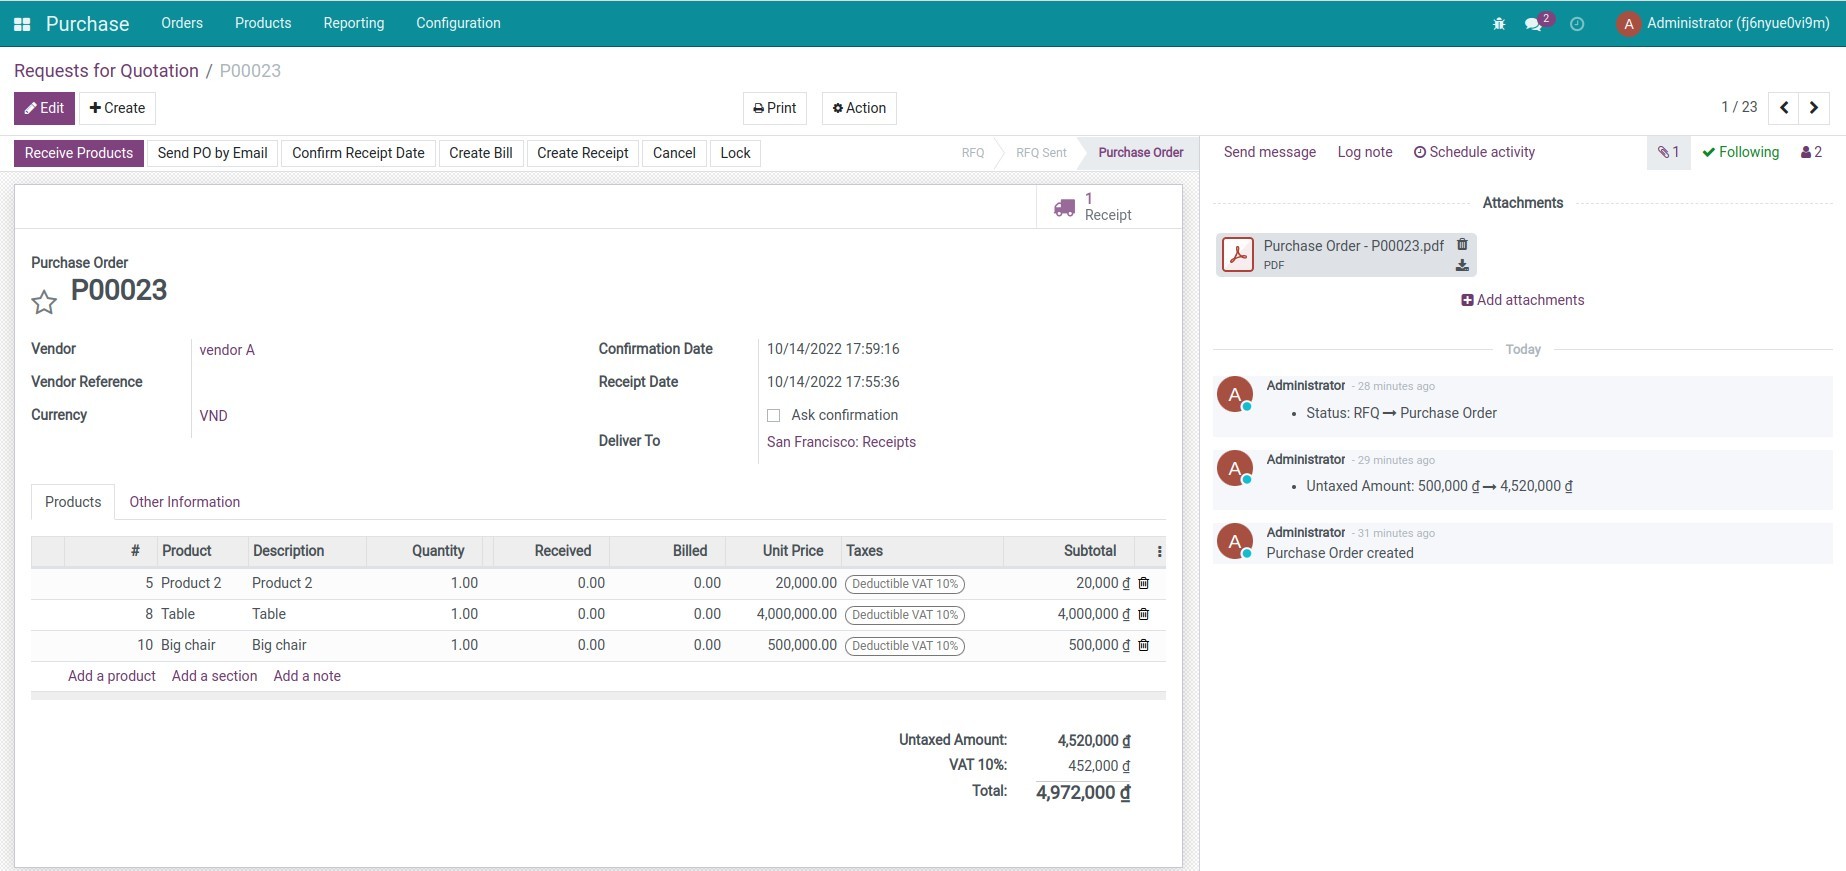This screenshot has width=1846, height=871.
Task: Toggle the Following subscription status
Action: [x=1740, y=152]
